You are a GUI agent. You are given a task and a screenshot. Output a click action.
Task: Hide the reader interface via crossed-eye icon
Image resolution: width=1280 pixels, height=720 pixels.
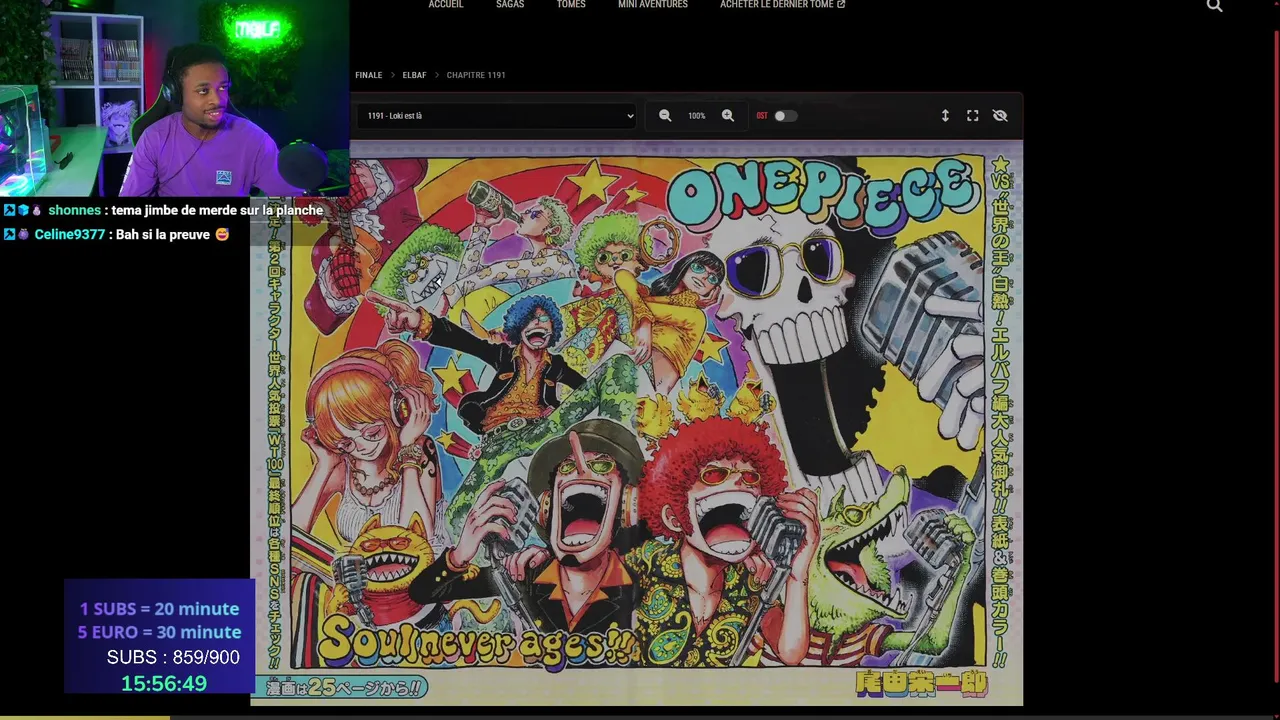click(x=1000, y=116)
